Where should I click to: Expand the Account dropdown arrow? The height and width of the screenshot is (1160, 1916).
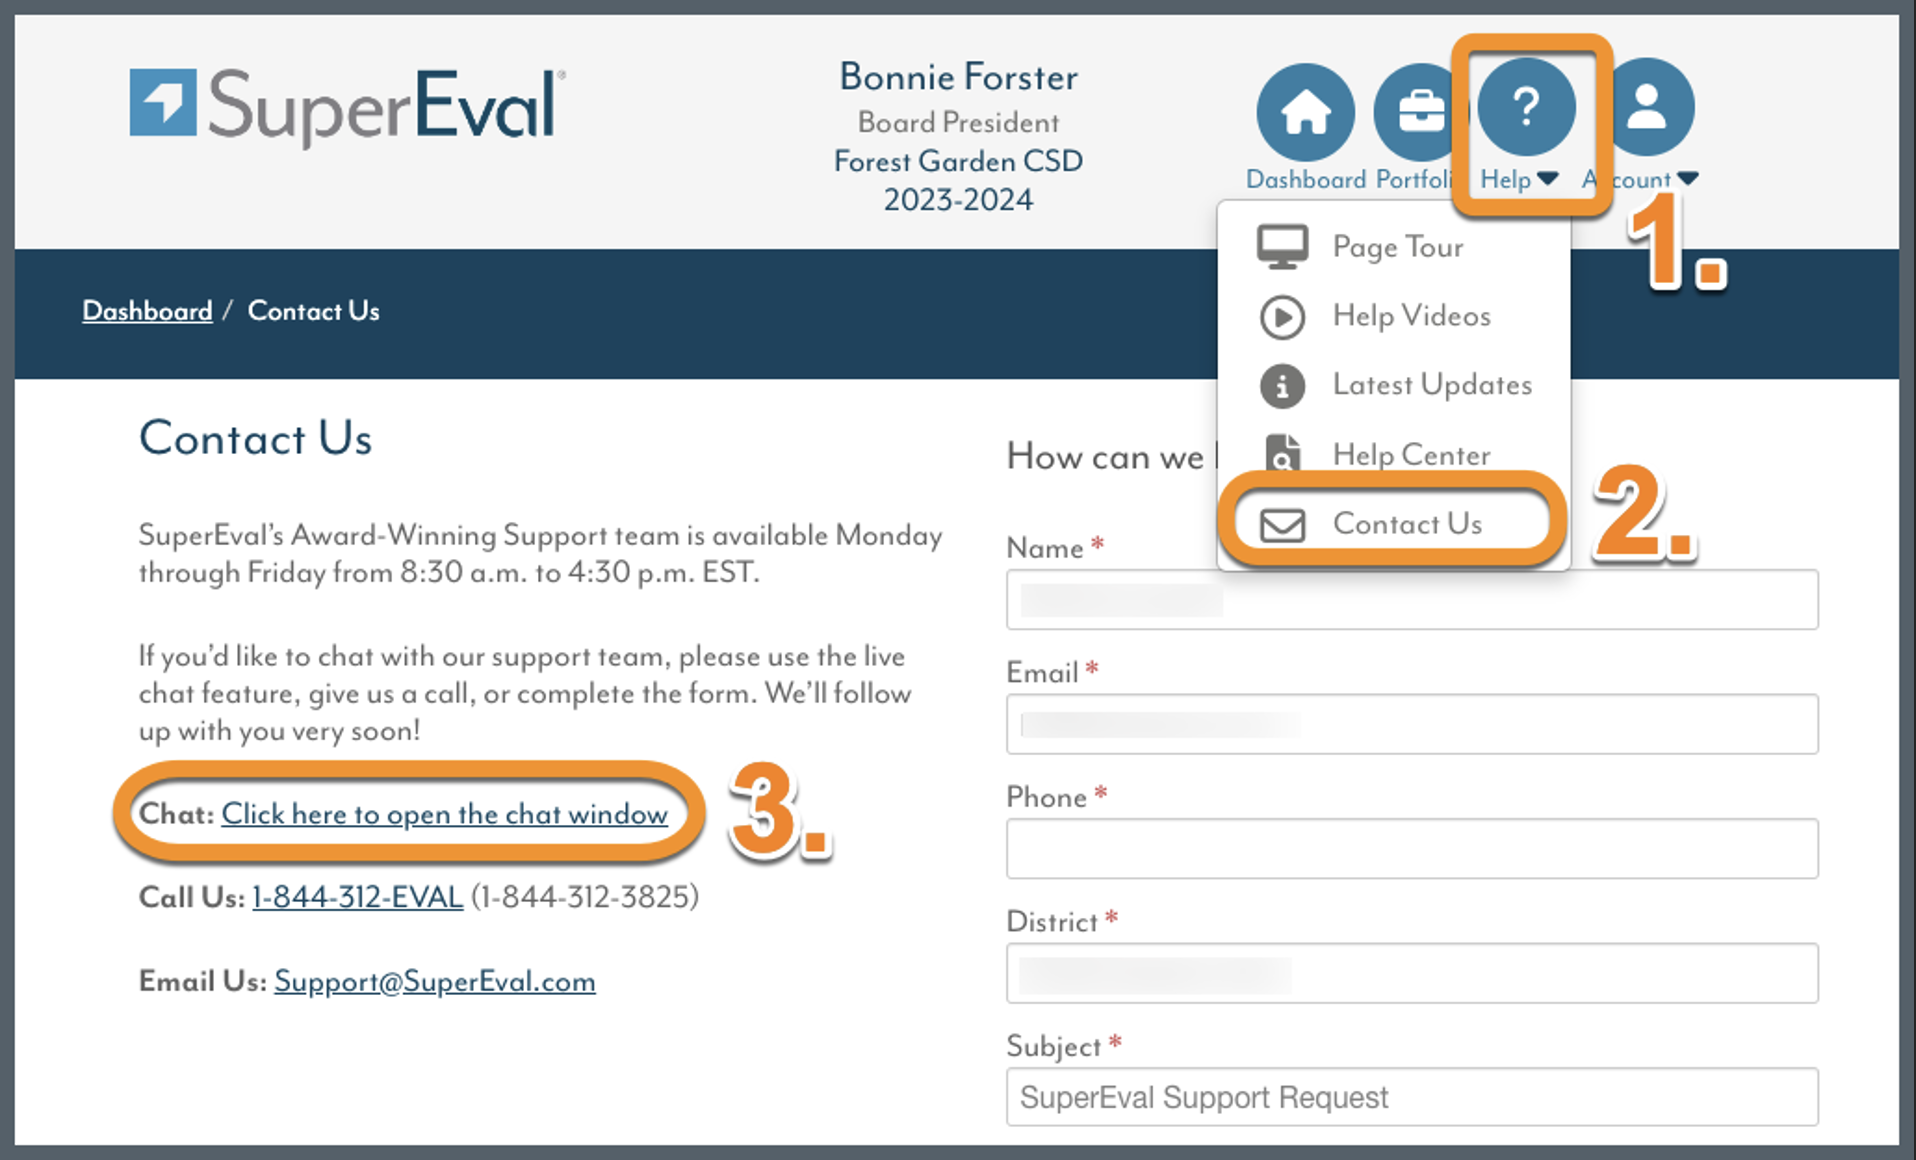(x=1688, y=179)
